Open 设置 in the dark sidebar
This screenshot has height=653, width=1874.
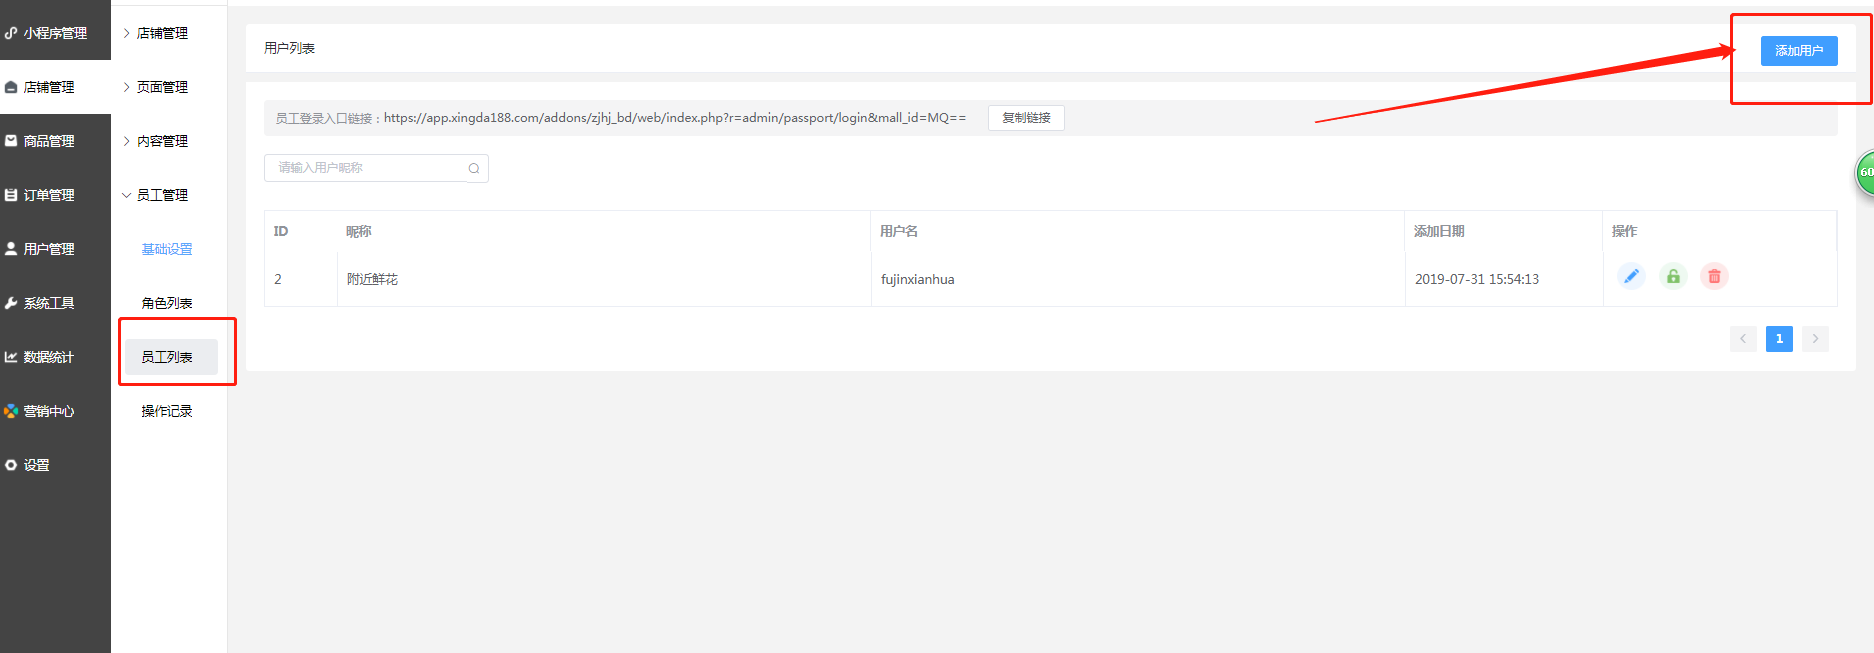click(55, 465)
